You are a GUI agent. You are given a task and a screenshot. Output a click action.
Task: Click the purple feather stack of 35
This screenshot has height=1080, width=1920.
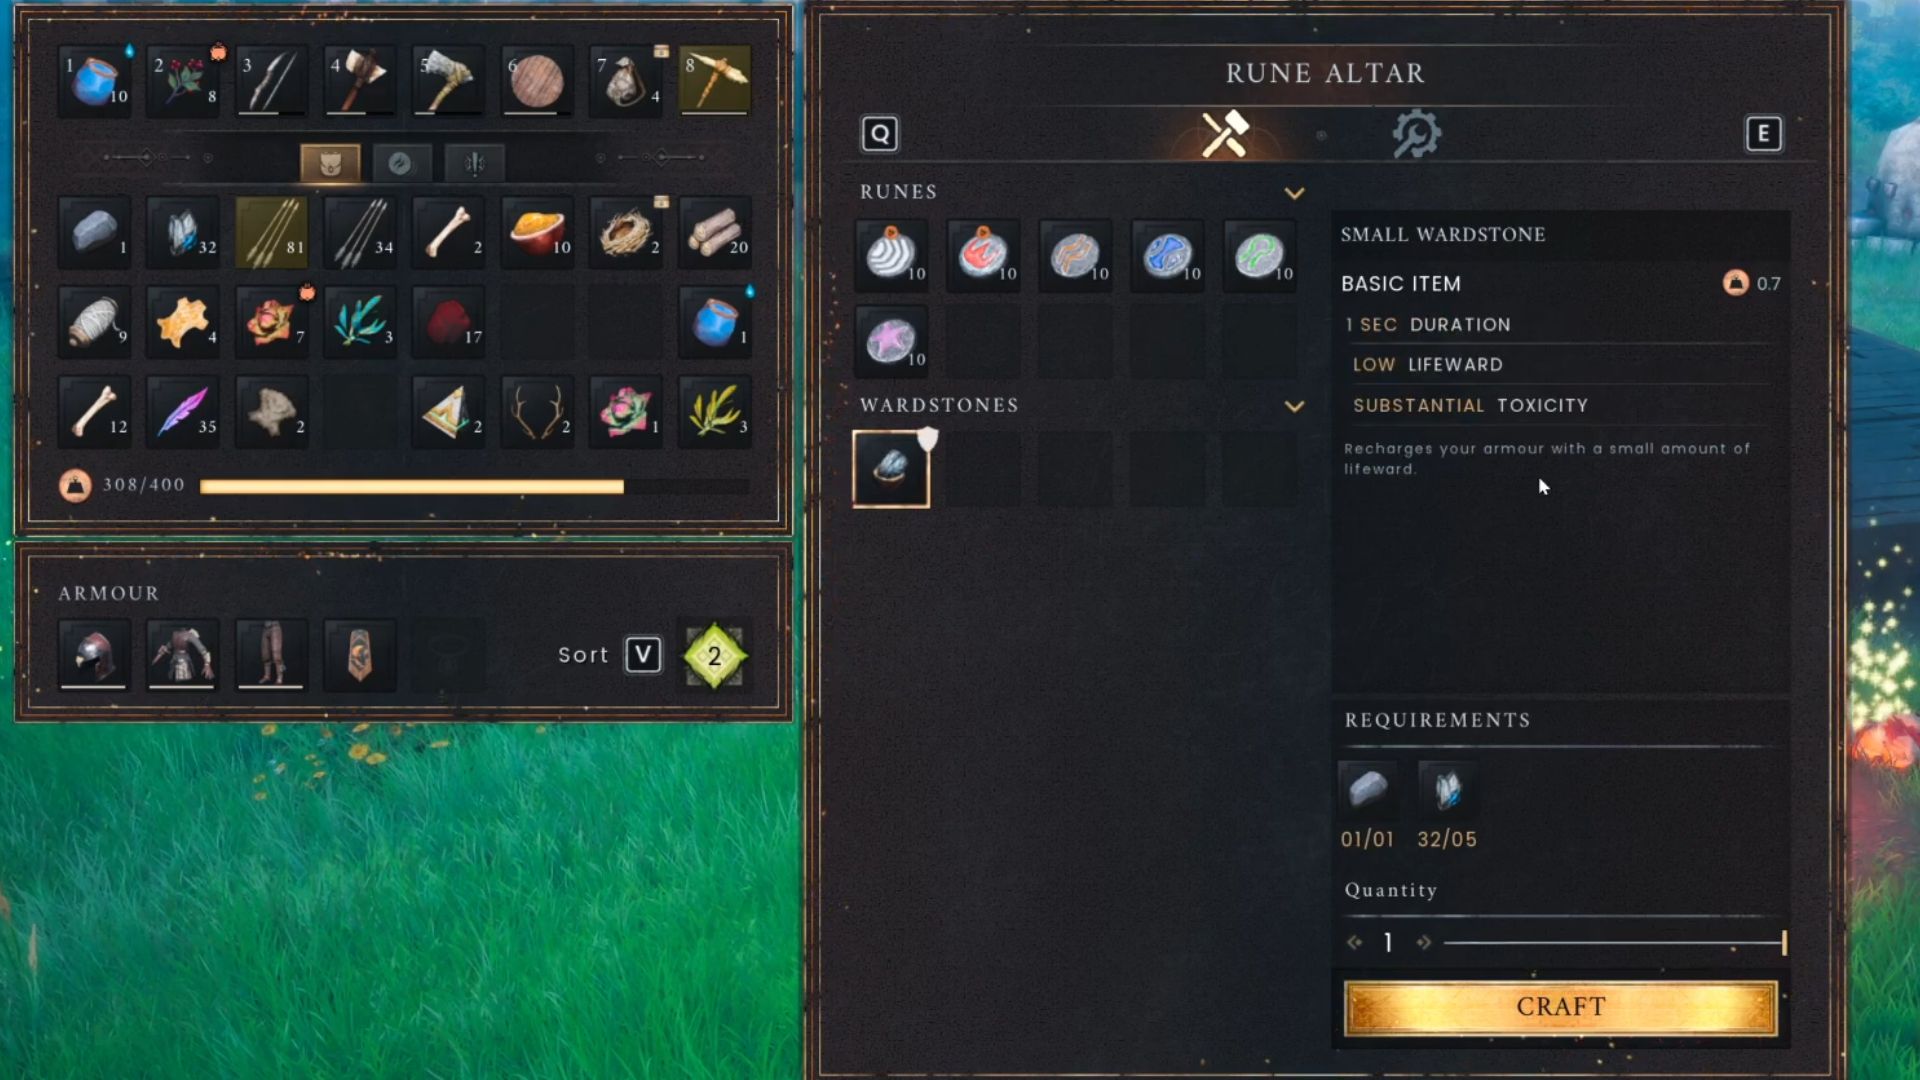182,411
